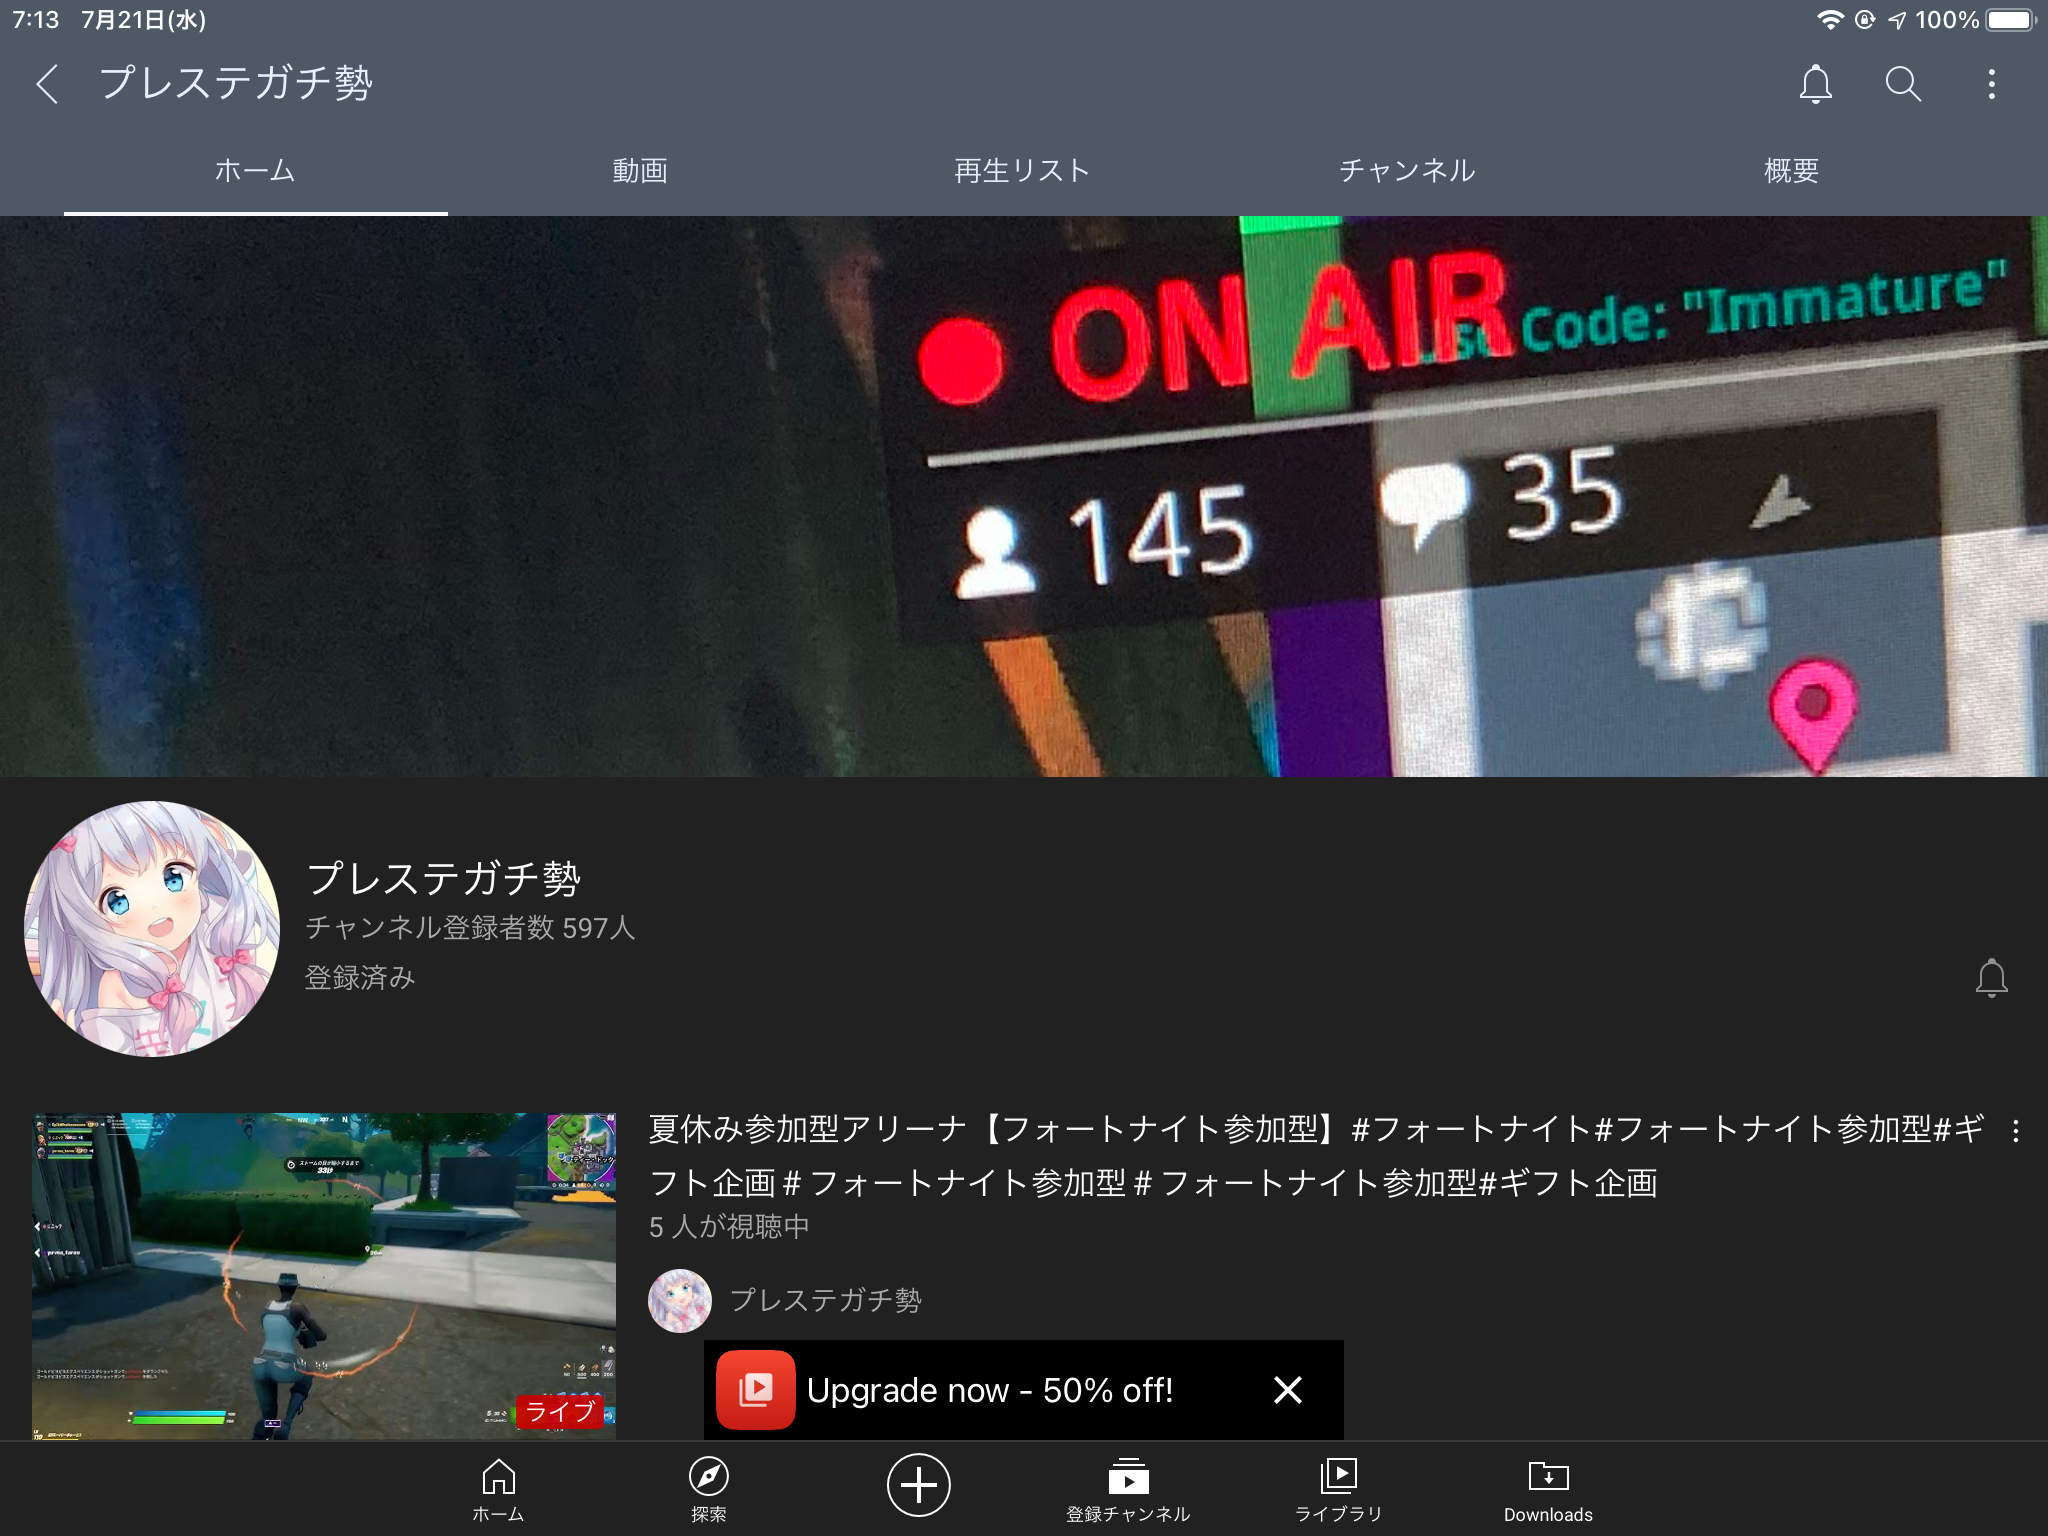Open 探索 compass in the bottom bar
Image resolution: width=2048 pixels, height=1536 pixels.
[708, 1489]
